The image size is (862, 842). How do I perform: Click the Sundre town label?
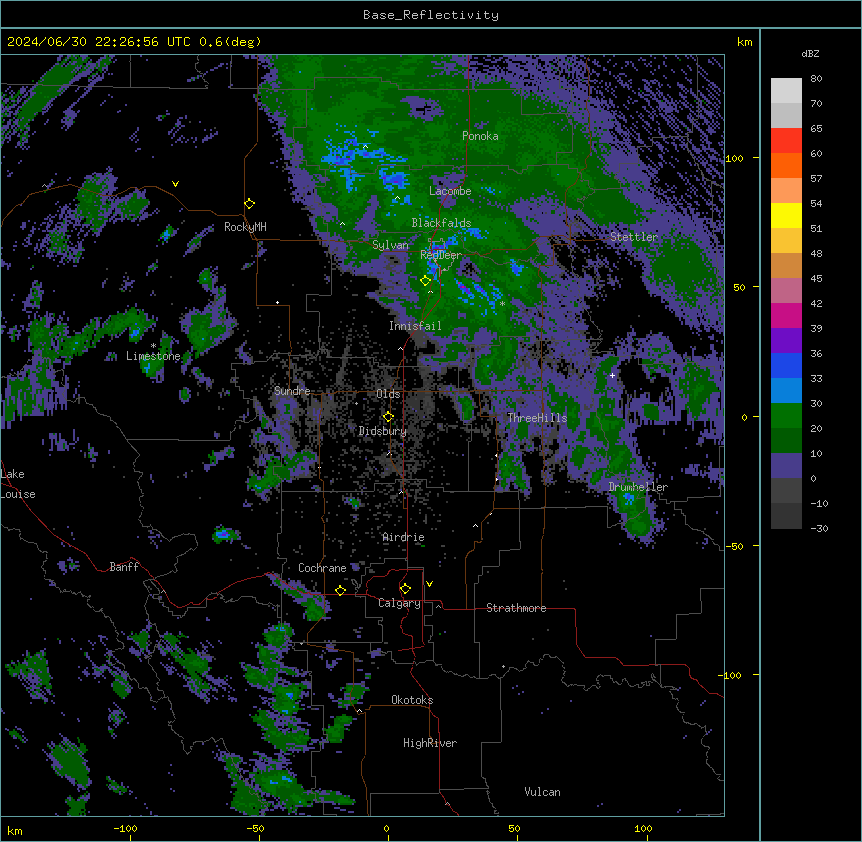tap(292, 391)
